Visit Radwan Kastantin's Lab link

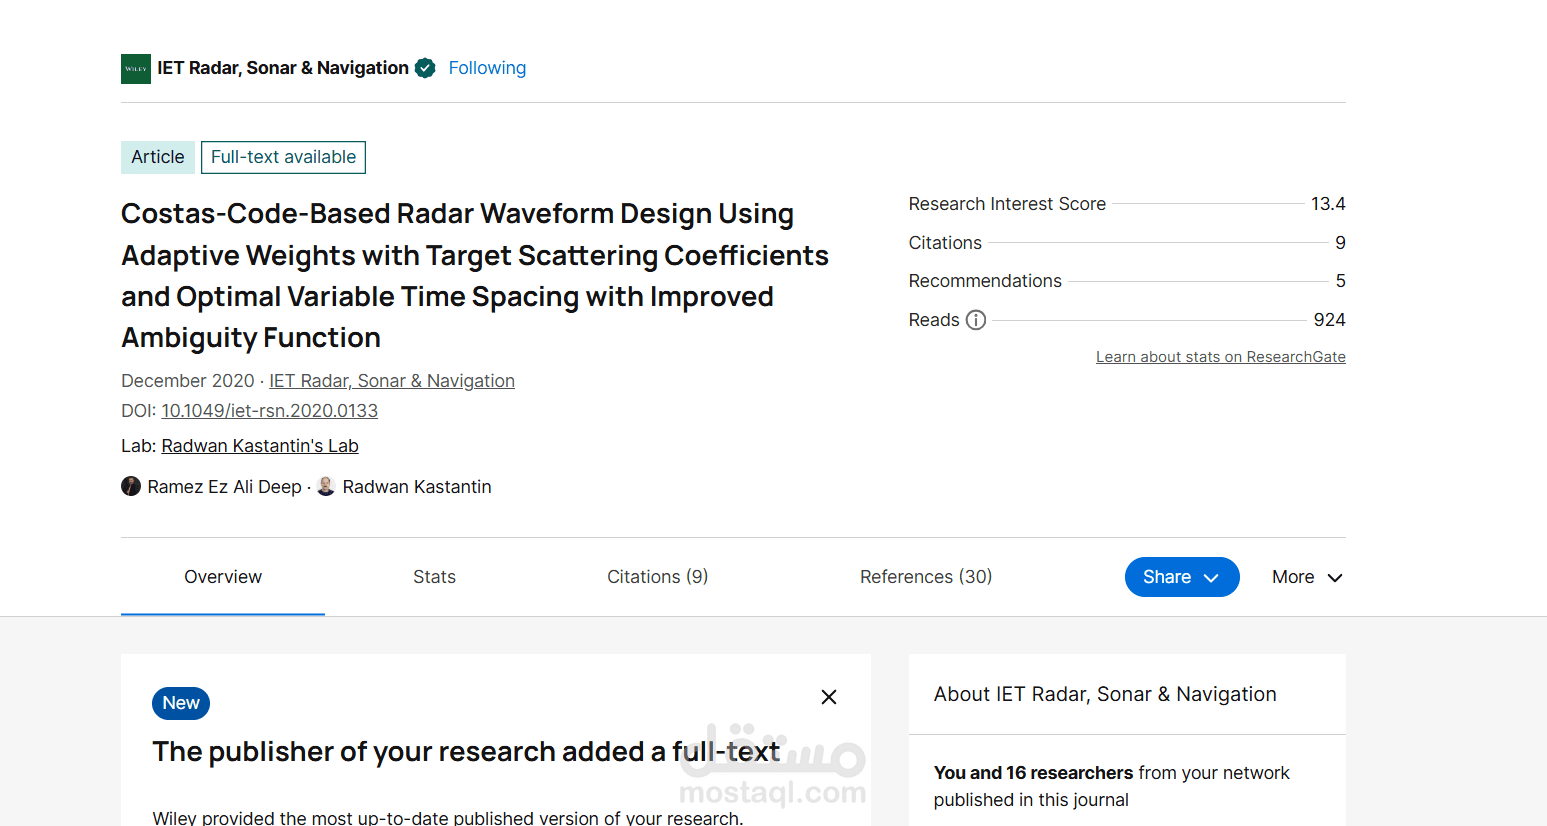tap(260, 446)
